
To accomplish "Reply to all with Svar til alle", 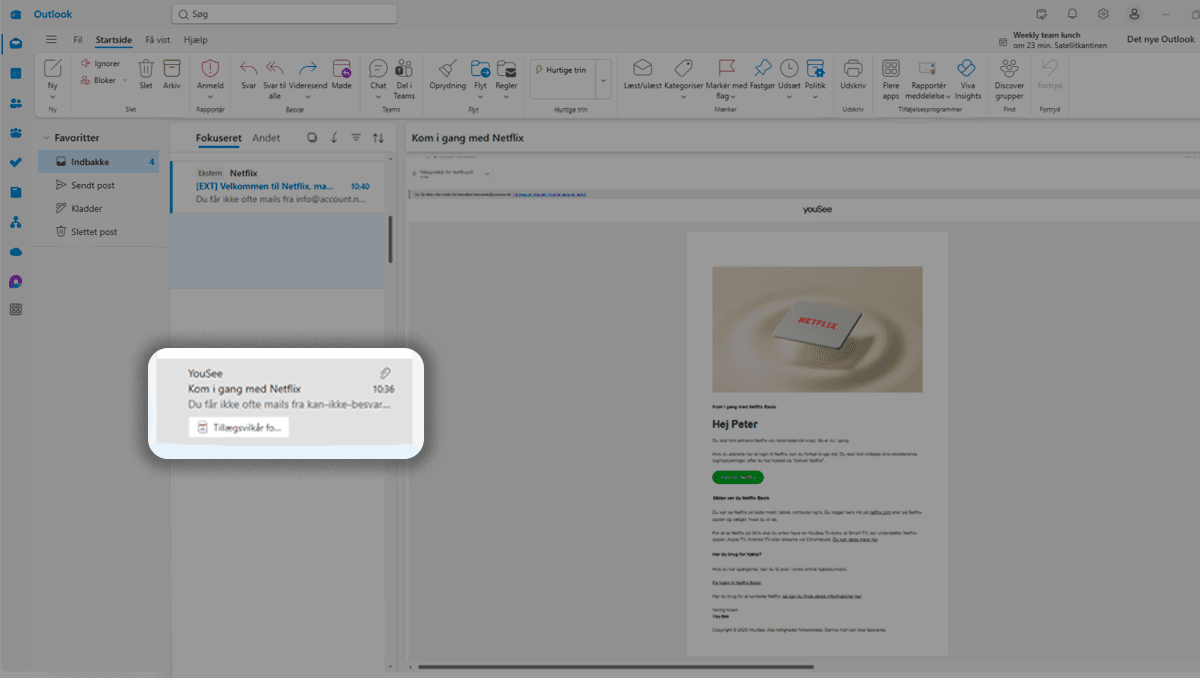I will pyautogui.click(x=275, y=78).
